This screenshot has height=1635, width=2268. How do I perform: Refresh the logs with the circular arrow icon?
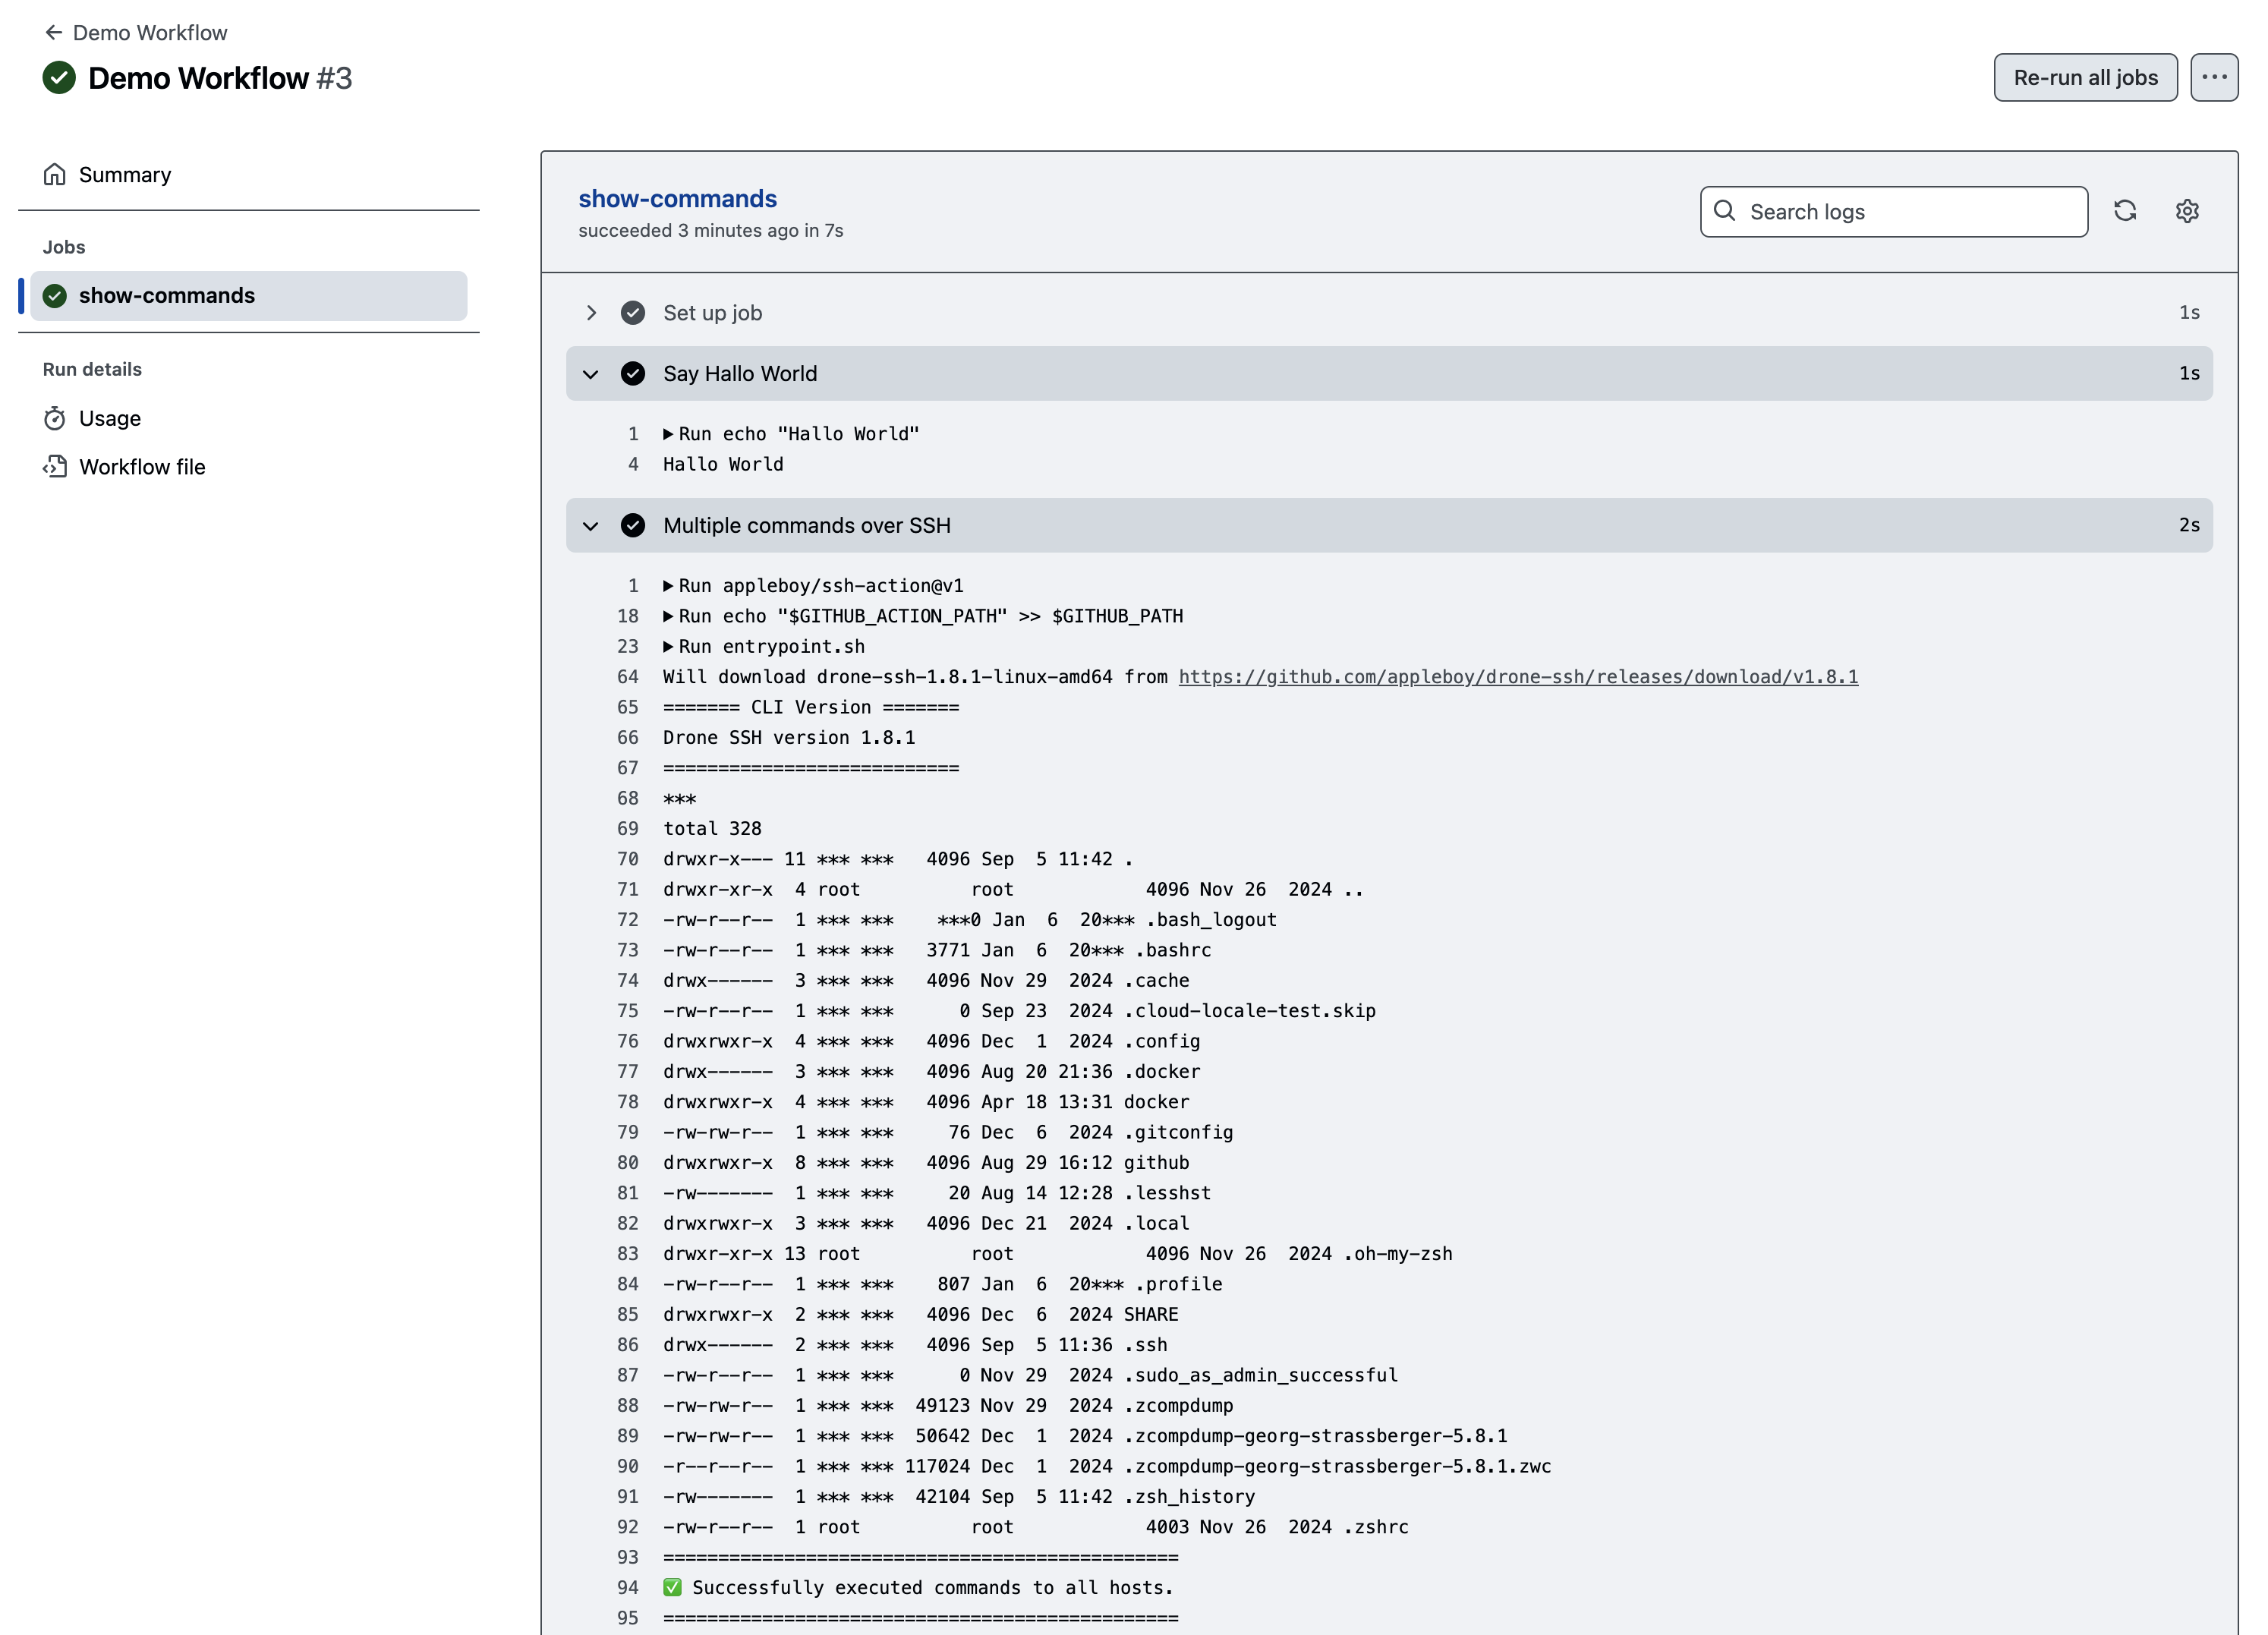click(2126, 211)
